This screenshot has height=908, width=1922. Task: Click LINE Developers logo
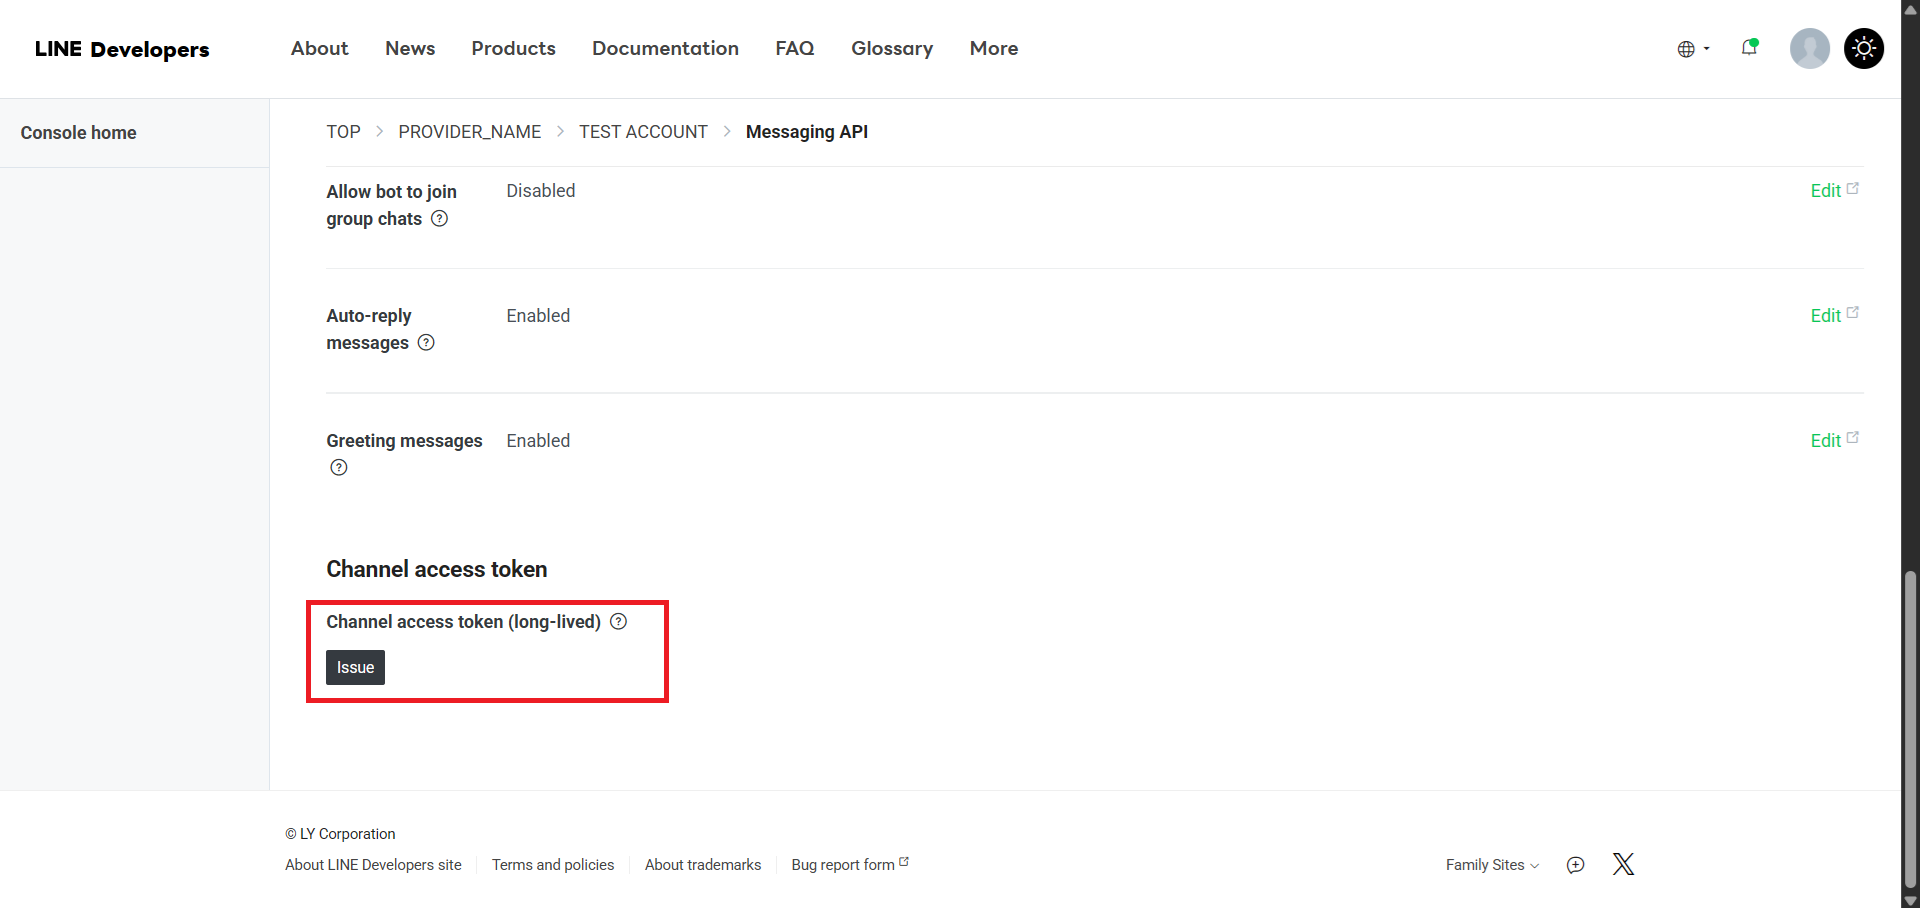coord(122,49)
